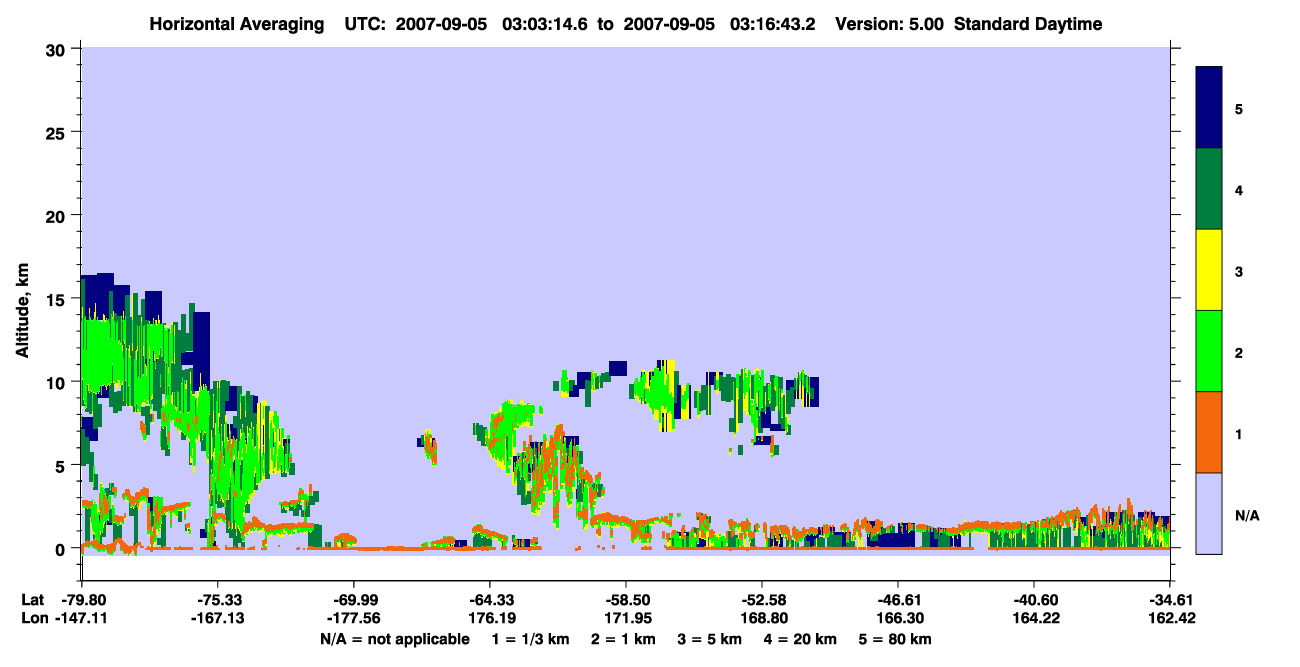
Task: Click the altitude tick label 30
Action: point(57,49)
